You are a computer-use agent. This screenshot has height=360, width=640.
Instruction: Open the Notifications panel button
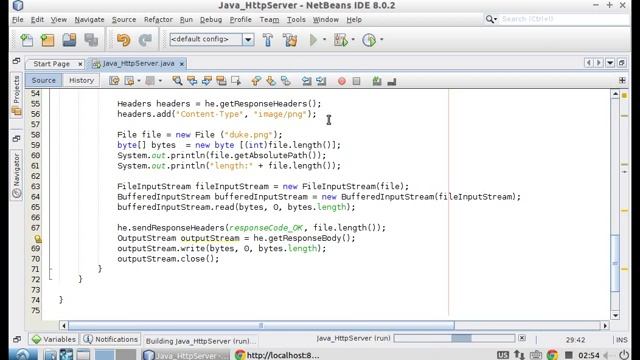coord(110,339)
